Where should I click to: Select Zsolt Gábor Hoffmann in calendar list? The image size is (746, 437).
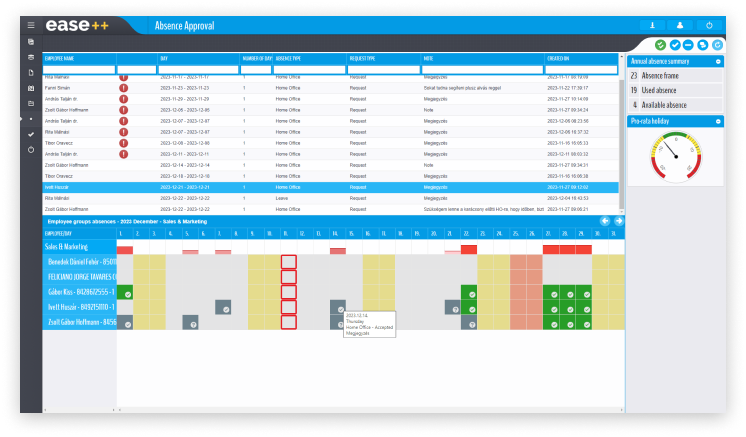pos(79,322)
